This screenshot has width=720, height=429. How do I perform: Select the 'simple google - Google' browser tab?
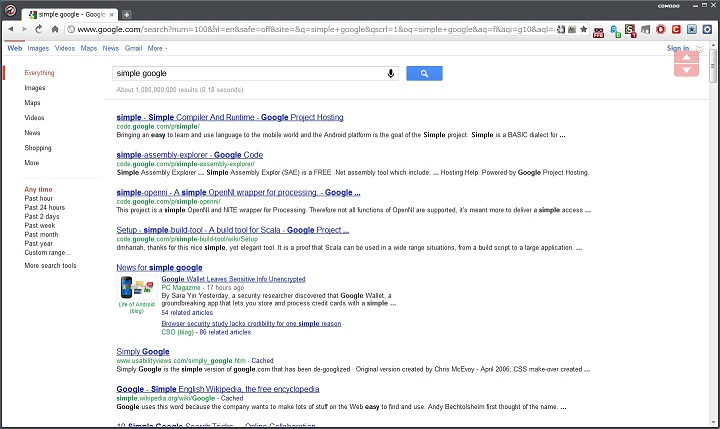pos(71,15)
